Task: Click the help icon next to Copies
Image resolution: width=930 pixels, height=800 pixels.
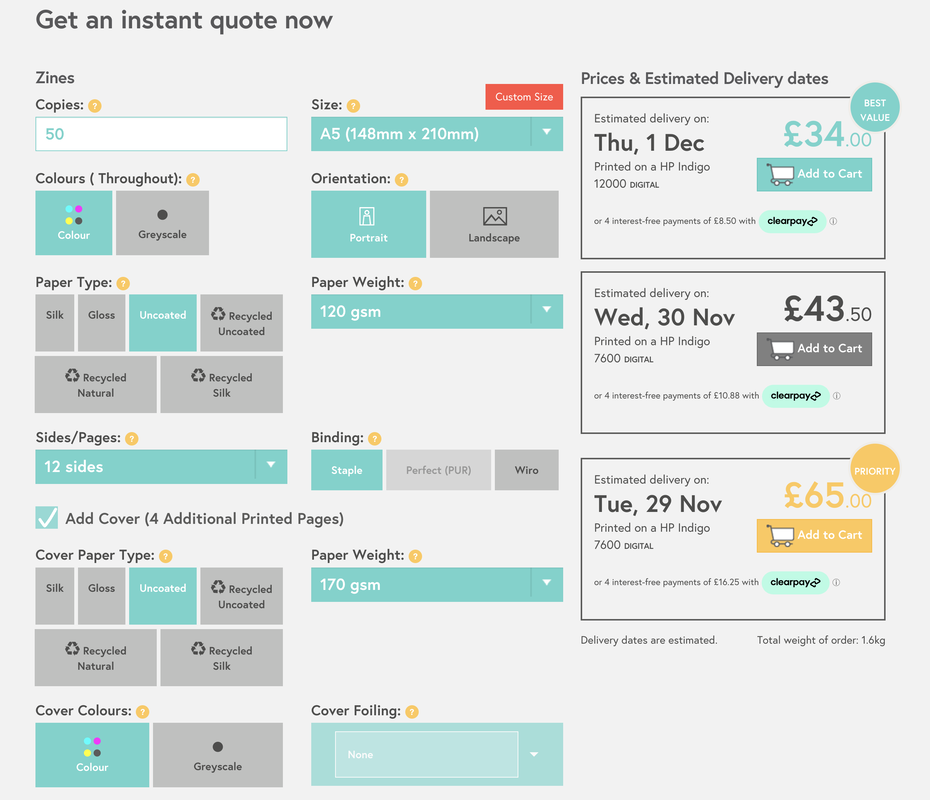Action: click(x=95, y=106)
